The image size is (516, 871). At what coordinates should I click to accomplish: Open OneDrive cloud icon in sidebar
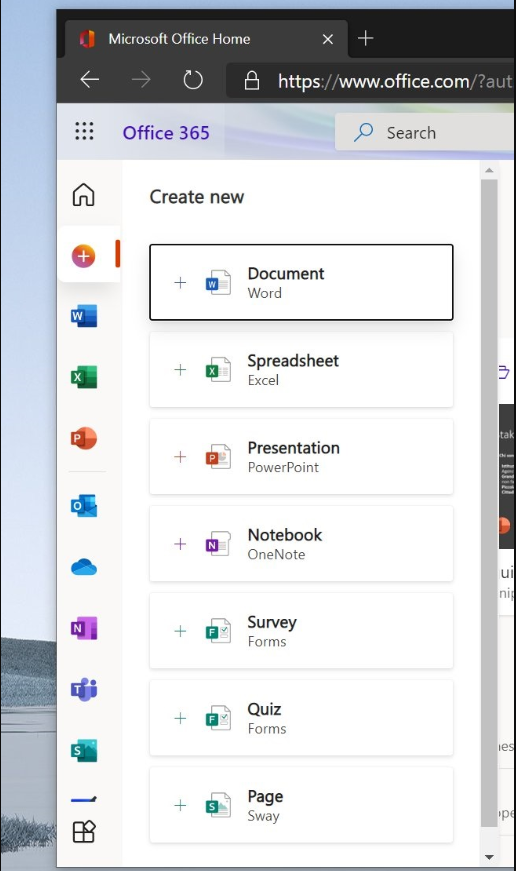pyautogui.click(x=84, y=567)
